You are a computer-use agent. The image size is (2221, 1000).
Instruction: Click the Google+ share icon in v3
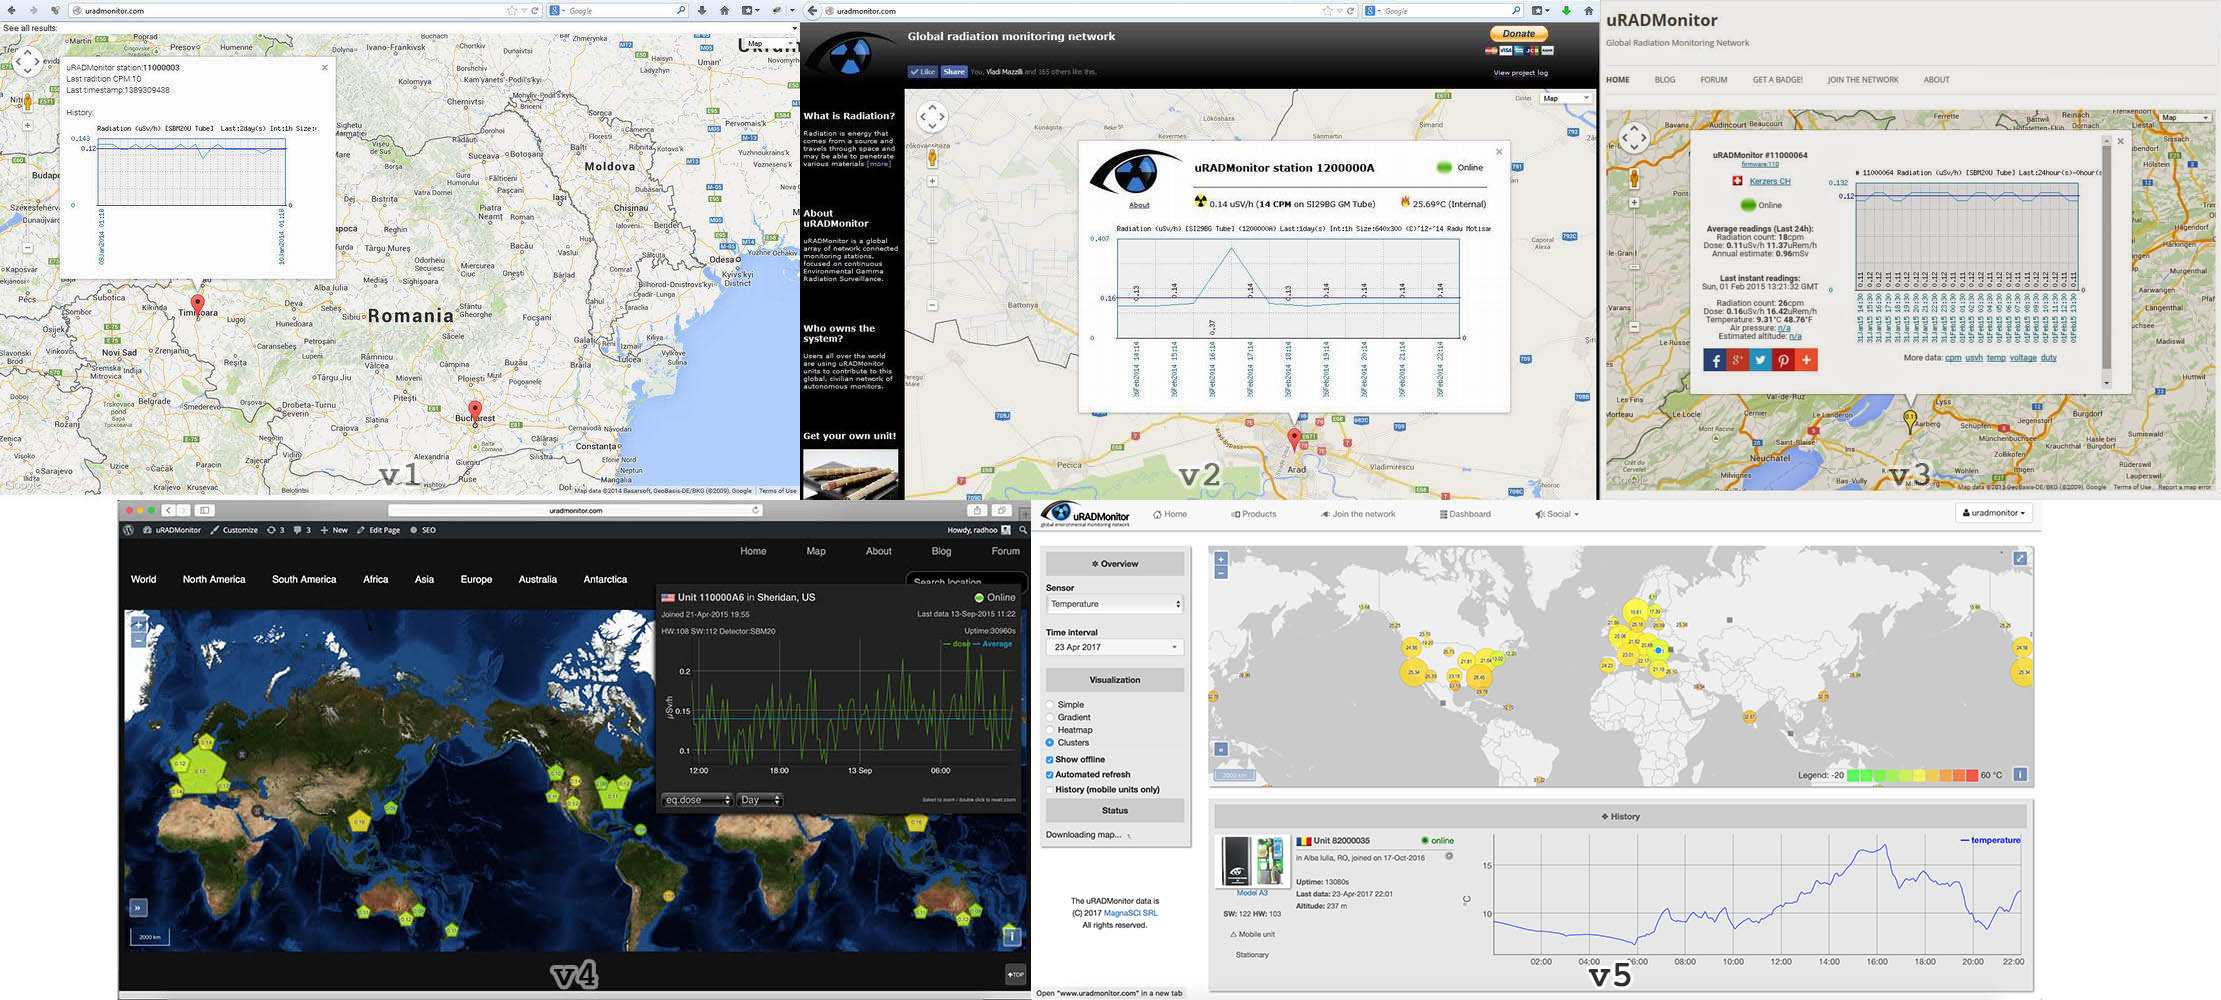tap(1736, 360)
